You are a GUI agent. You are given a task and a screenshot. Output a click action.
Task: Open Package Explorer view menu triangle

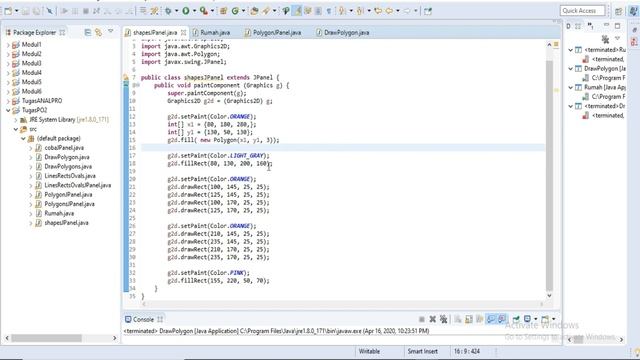click(x=111, y=31)
